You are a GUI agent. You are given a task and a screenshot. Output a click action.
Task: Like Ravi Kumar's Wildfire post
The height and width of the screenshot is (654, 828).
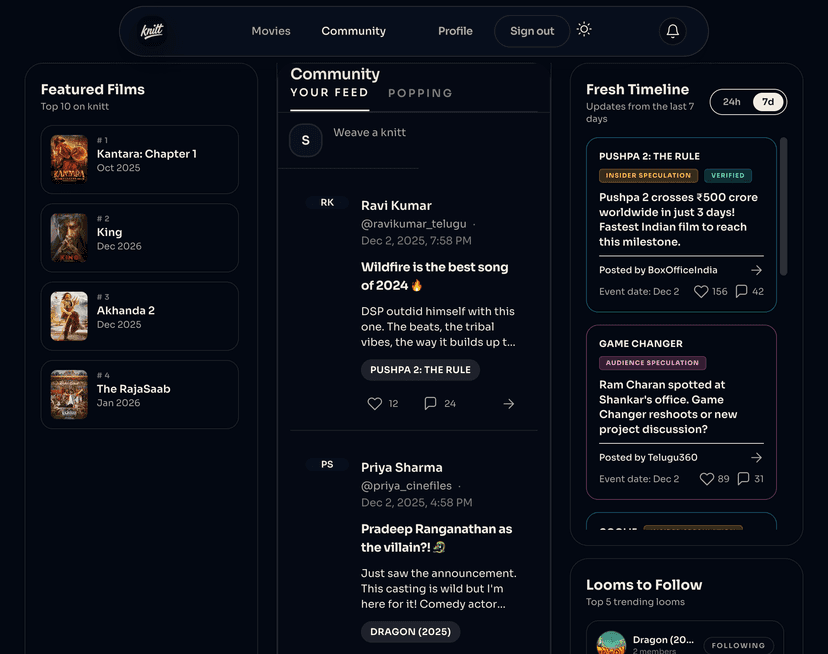(x=372, y=403)
